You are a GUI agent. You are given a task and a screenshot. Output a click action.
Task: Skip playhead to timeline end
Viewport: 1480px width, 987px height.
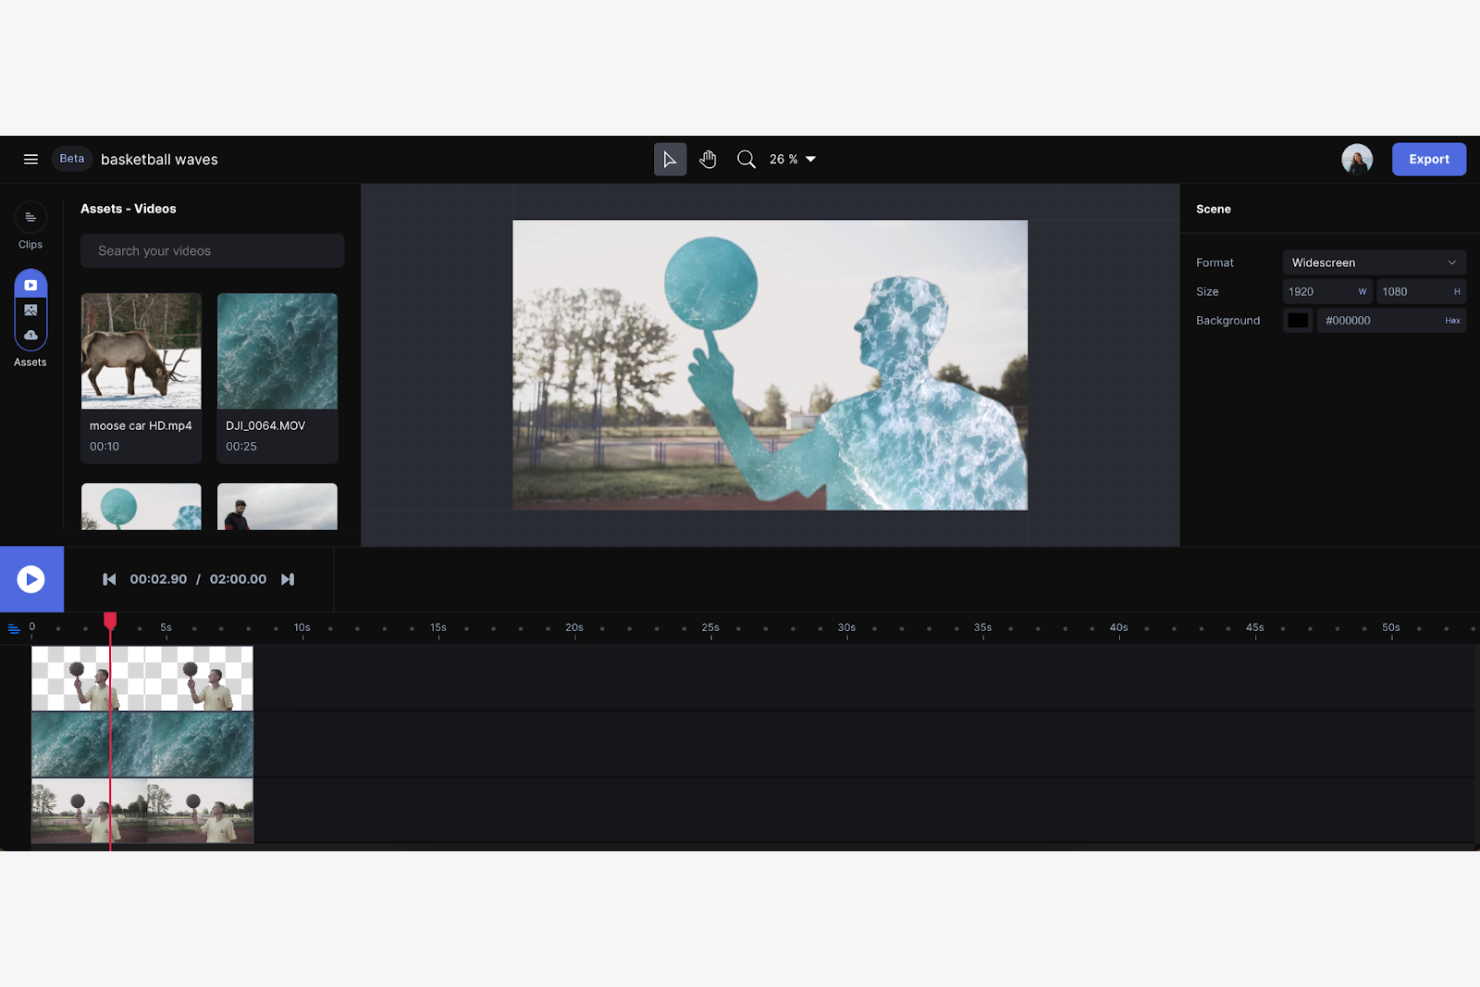(x=288, y=578)
